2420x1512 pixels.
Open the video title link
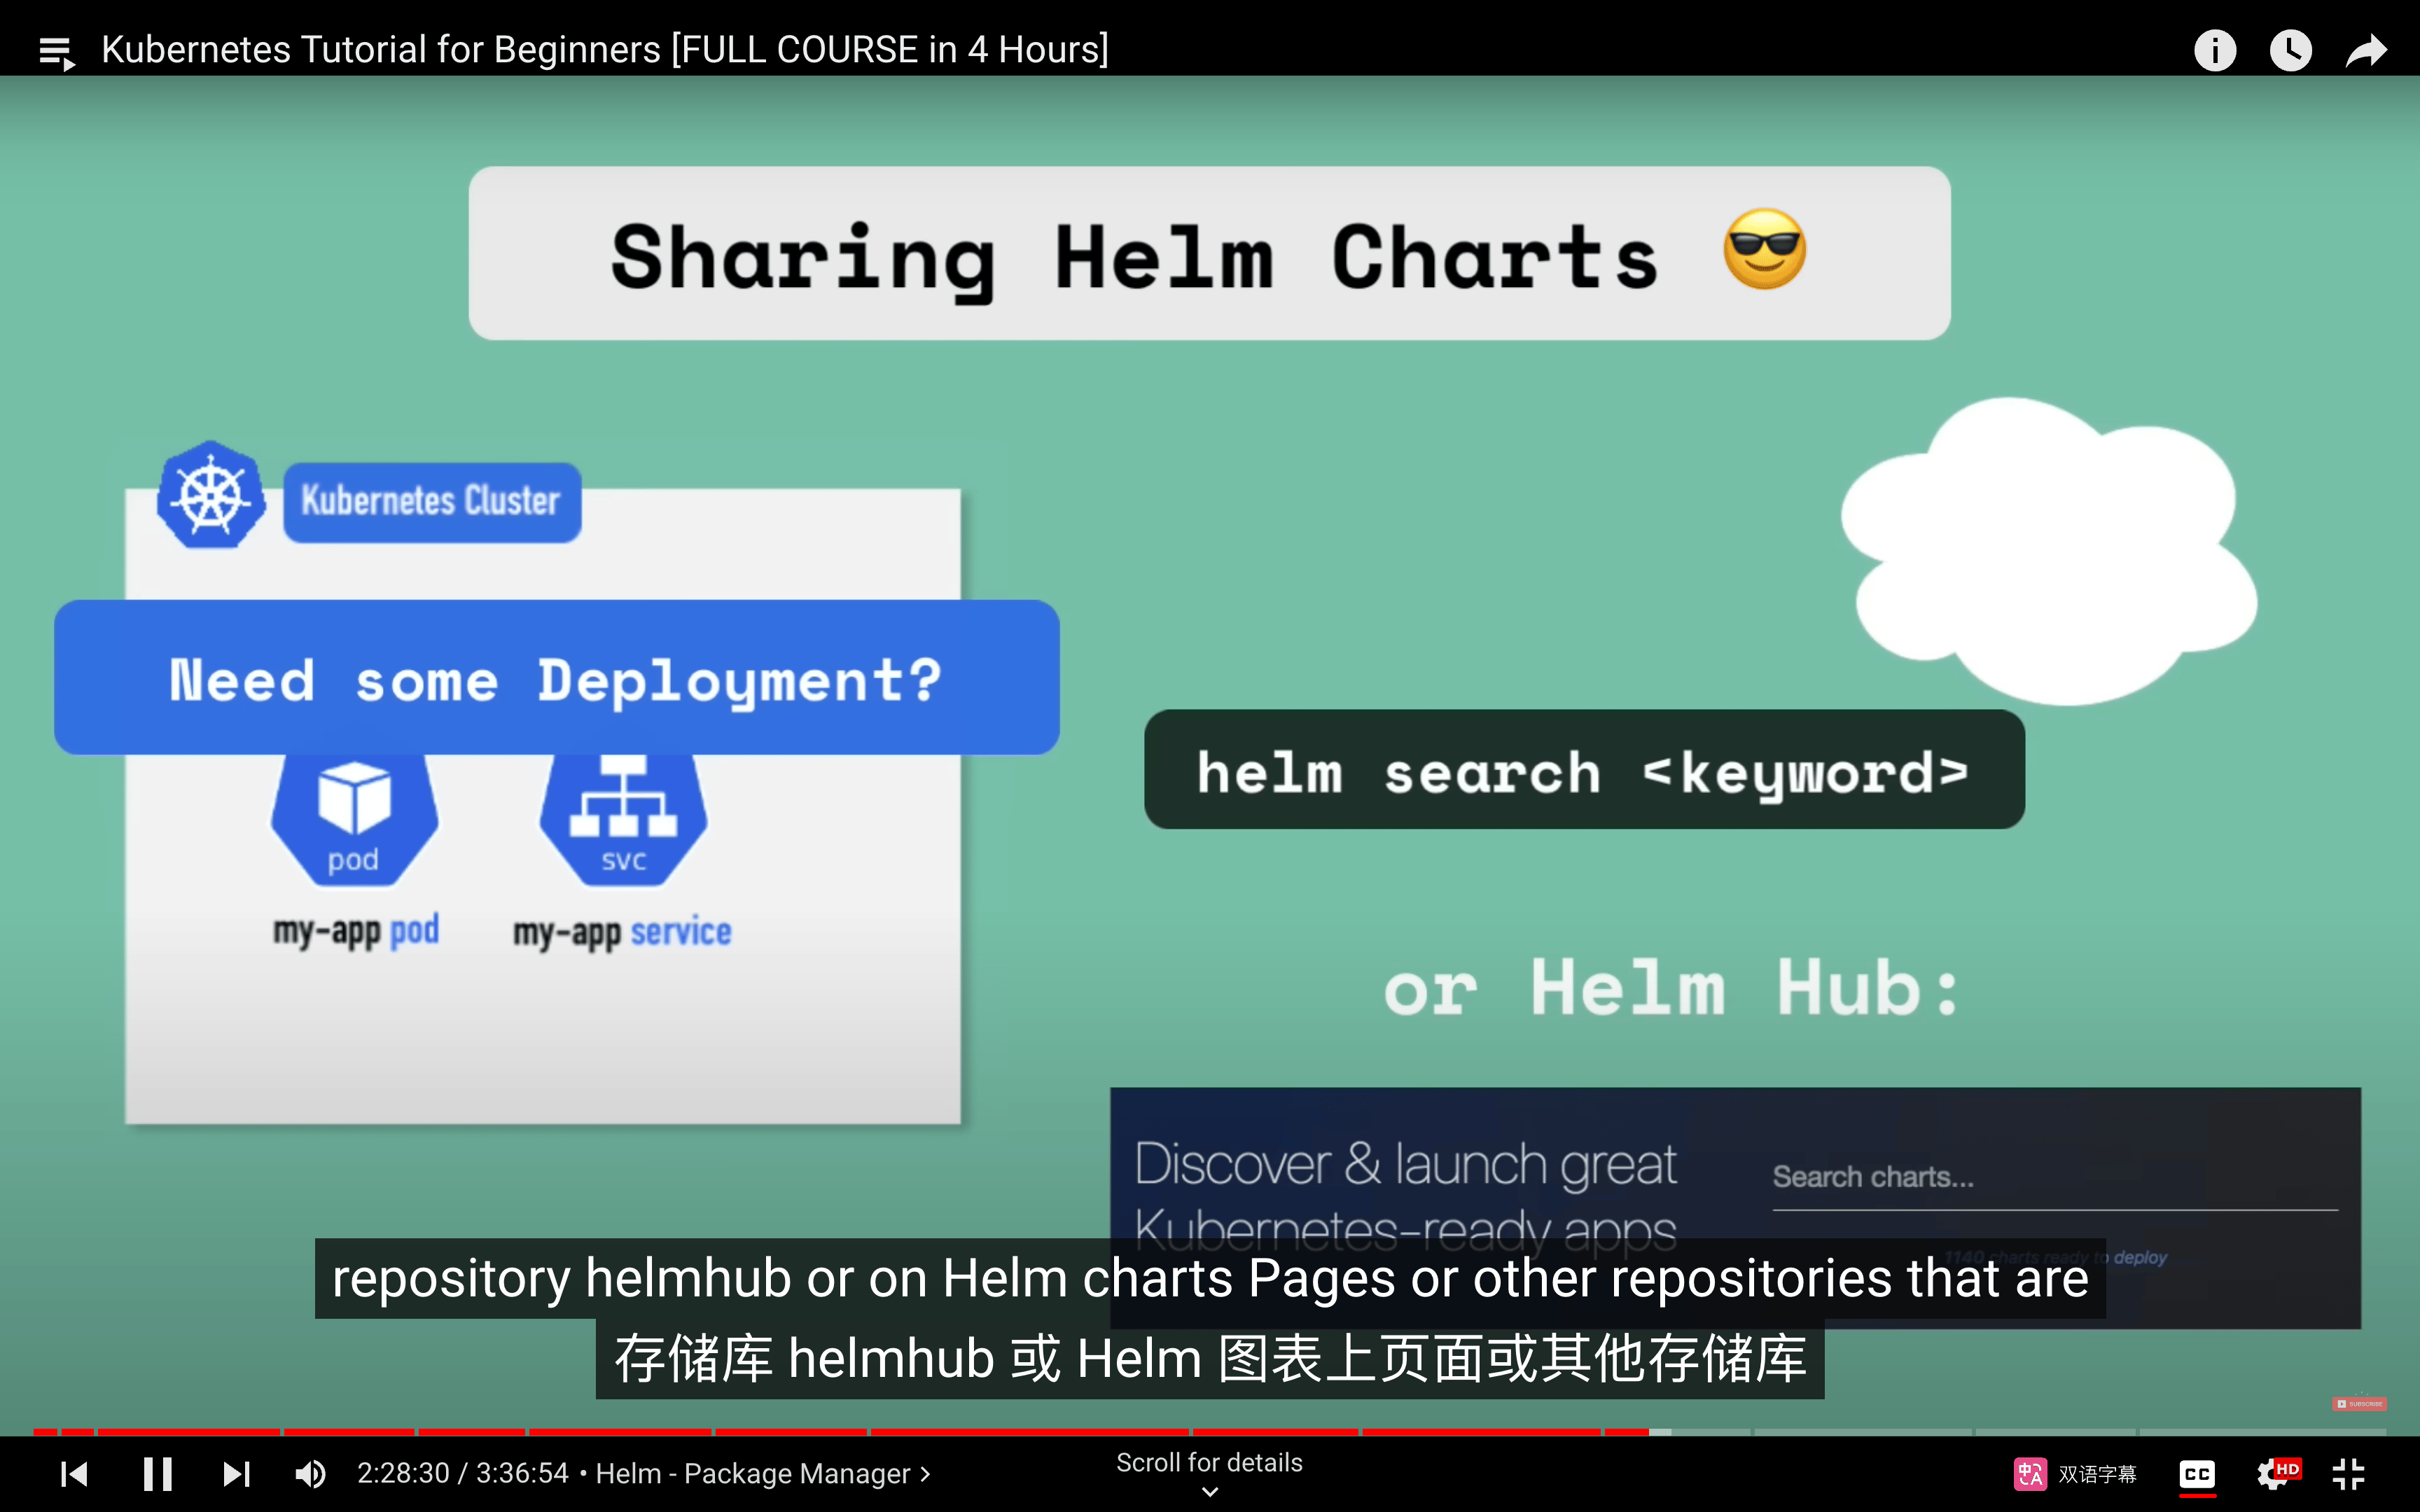click(605, 49)
